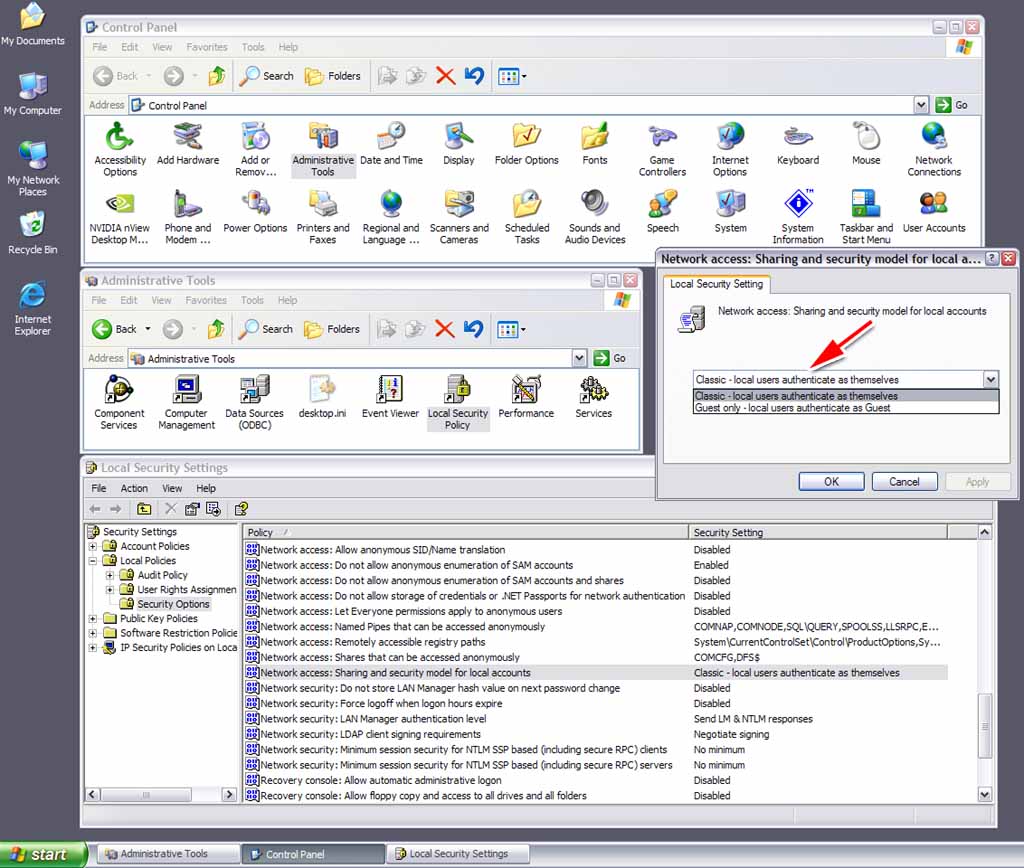
Task: Expand the Account Policies tree node
Action: [x=93, y=546]
